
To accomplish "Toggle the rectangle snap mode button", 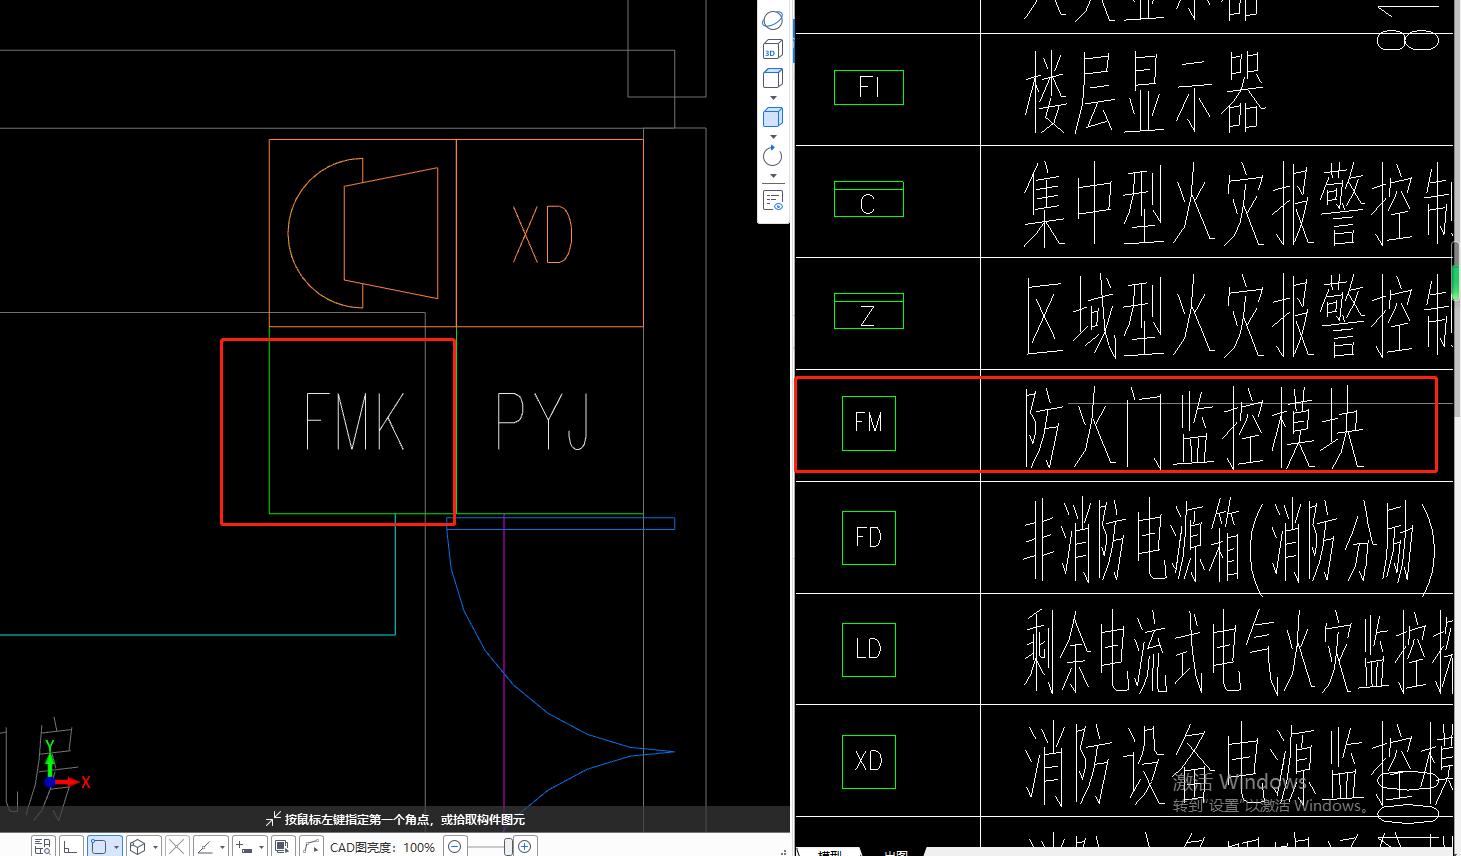I will coord(99,847).
